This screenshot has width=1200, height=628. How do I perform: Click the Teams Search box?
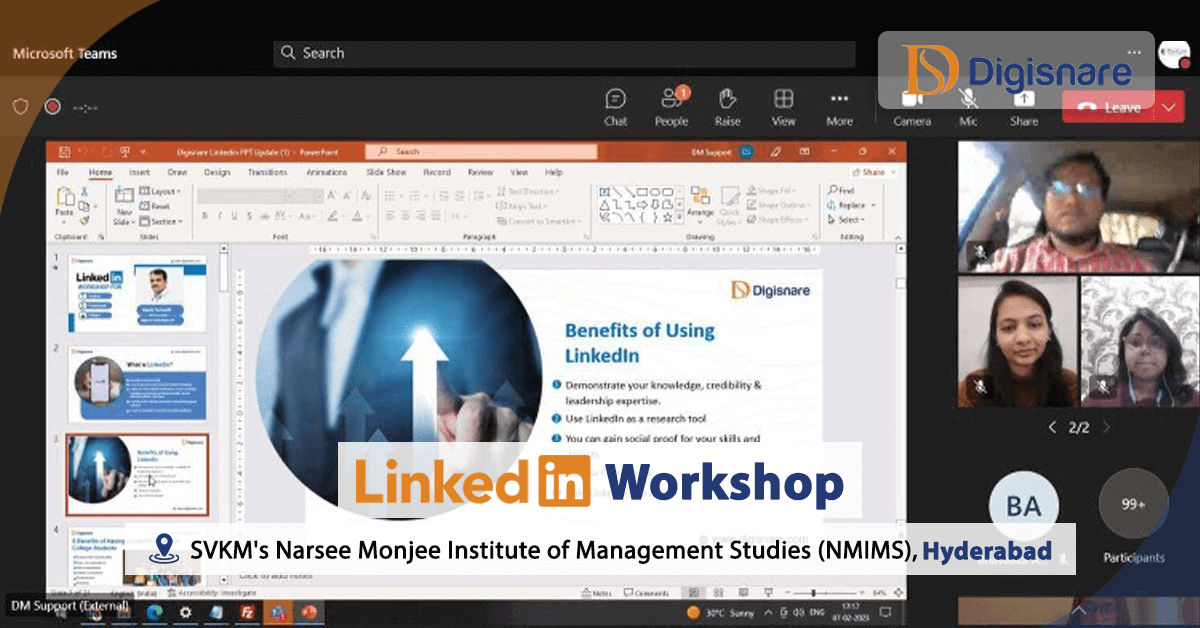[x=564, y=53]
